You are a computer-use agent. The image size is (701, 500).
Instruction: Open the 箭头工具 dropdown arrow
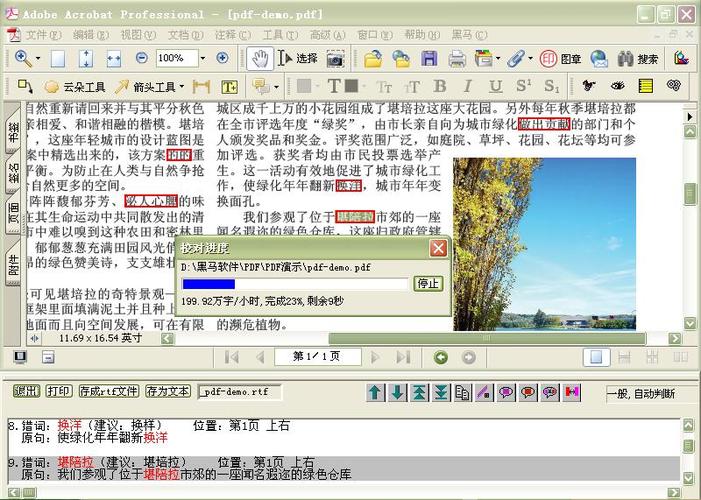(182, 86)
